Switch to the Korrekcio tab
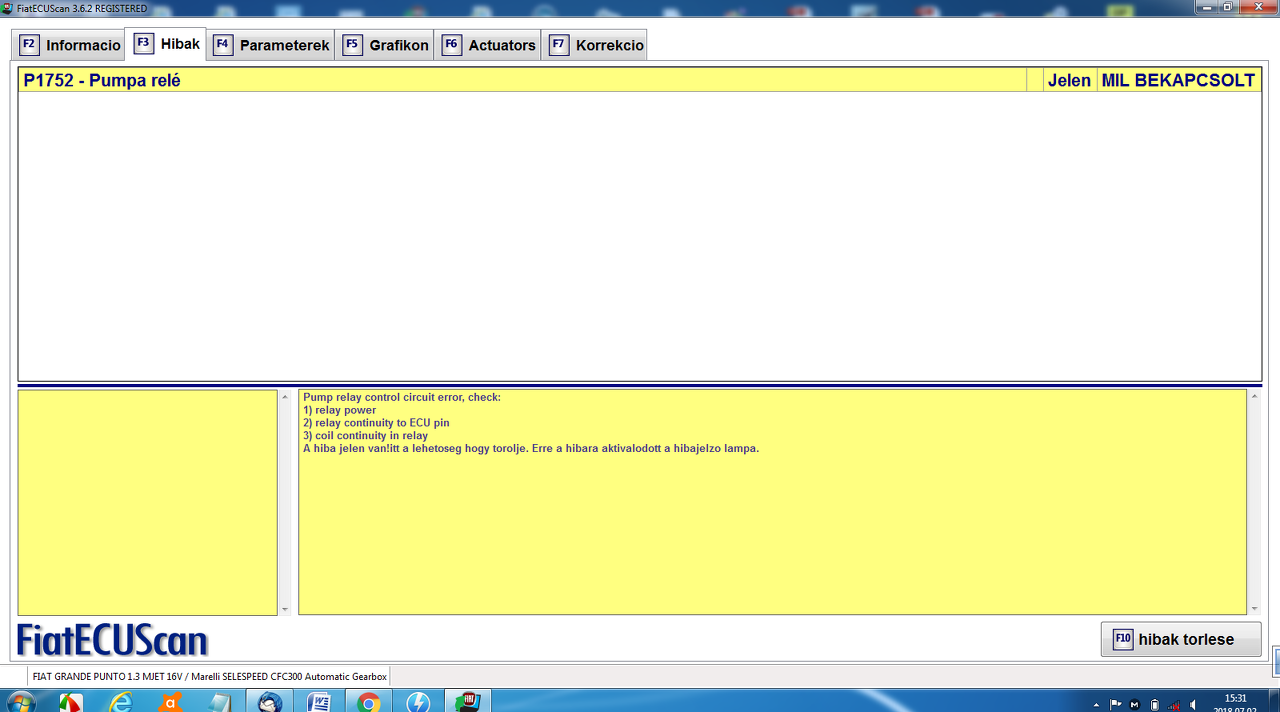The height and width of the screenshot is (712, 1280). click(x=596, y=45)
